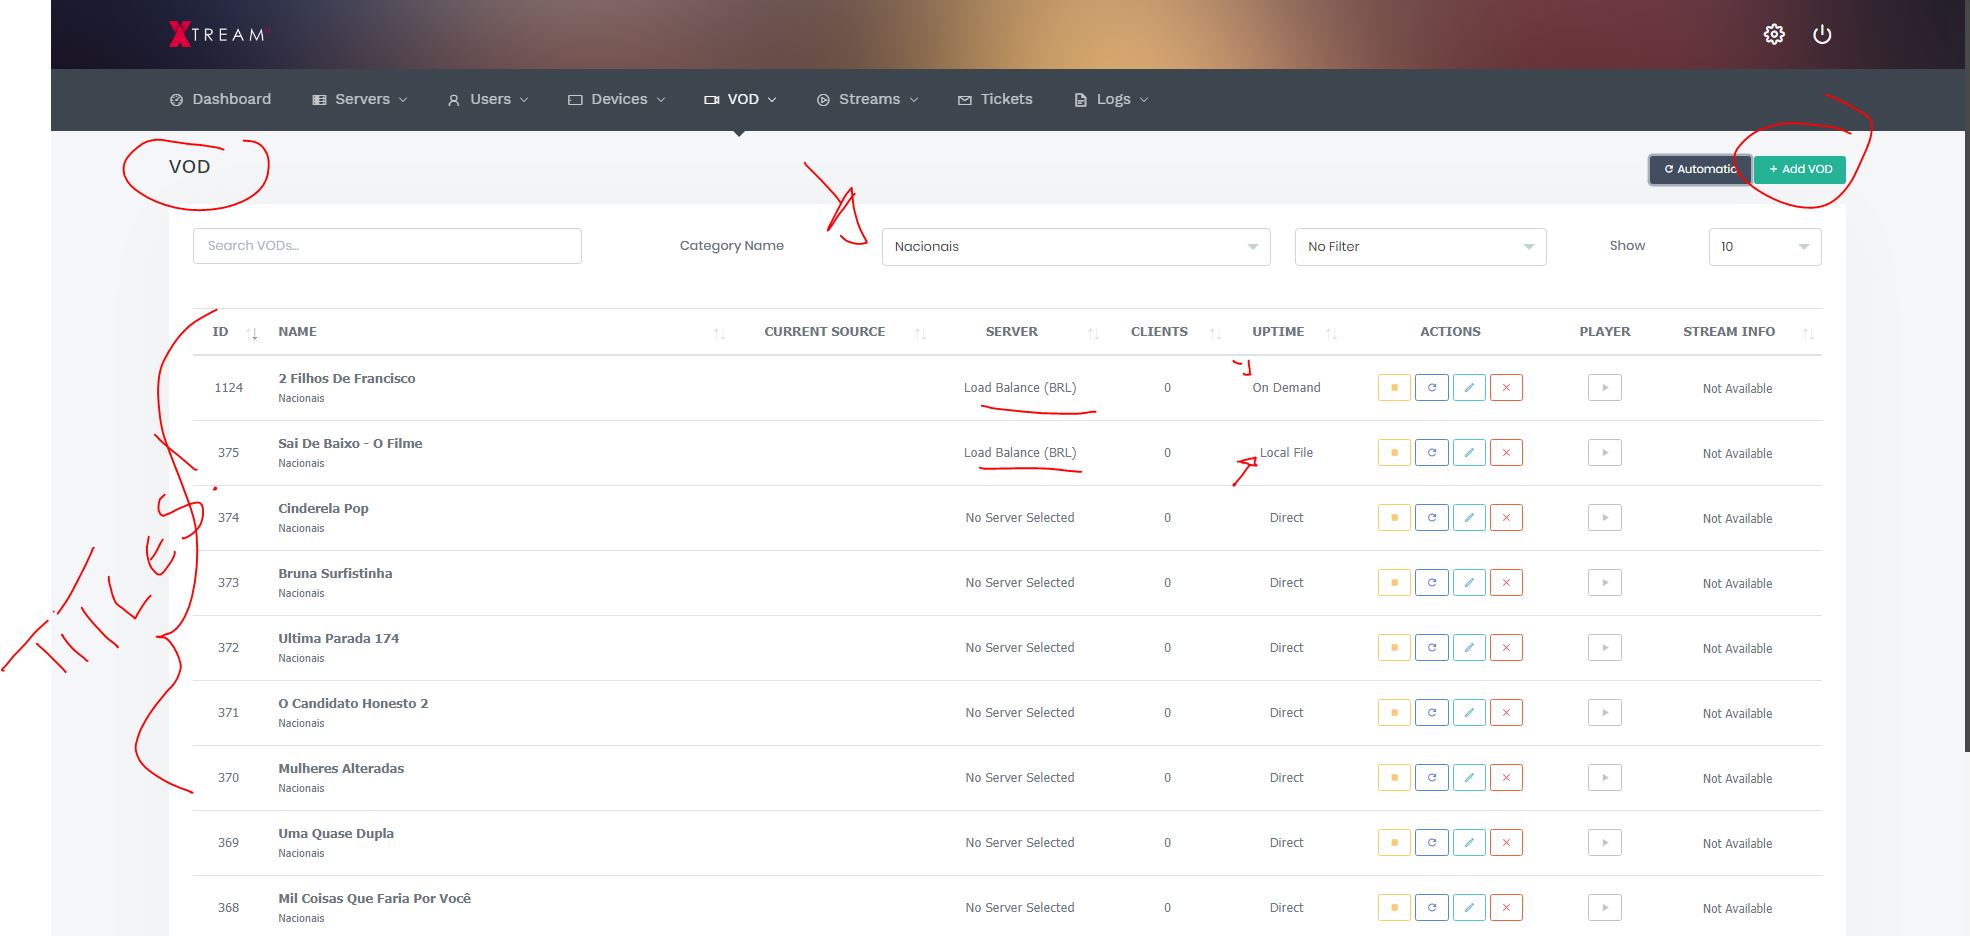
Task: Delete Sai De Baixo - O Filme entry
Action: [1506, 453]
